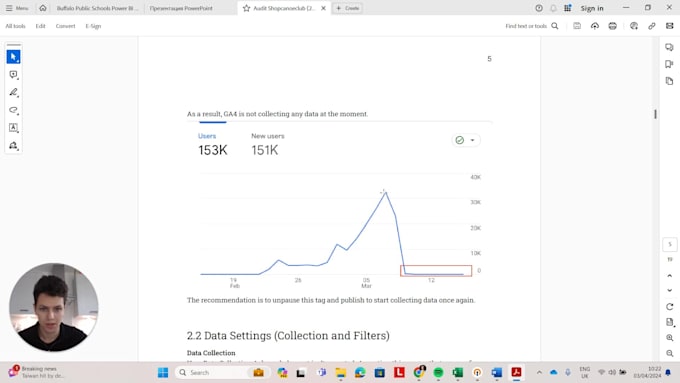Go to the next page arrow
Viewport: 680px width, 383px height.
670,290
